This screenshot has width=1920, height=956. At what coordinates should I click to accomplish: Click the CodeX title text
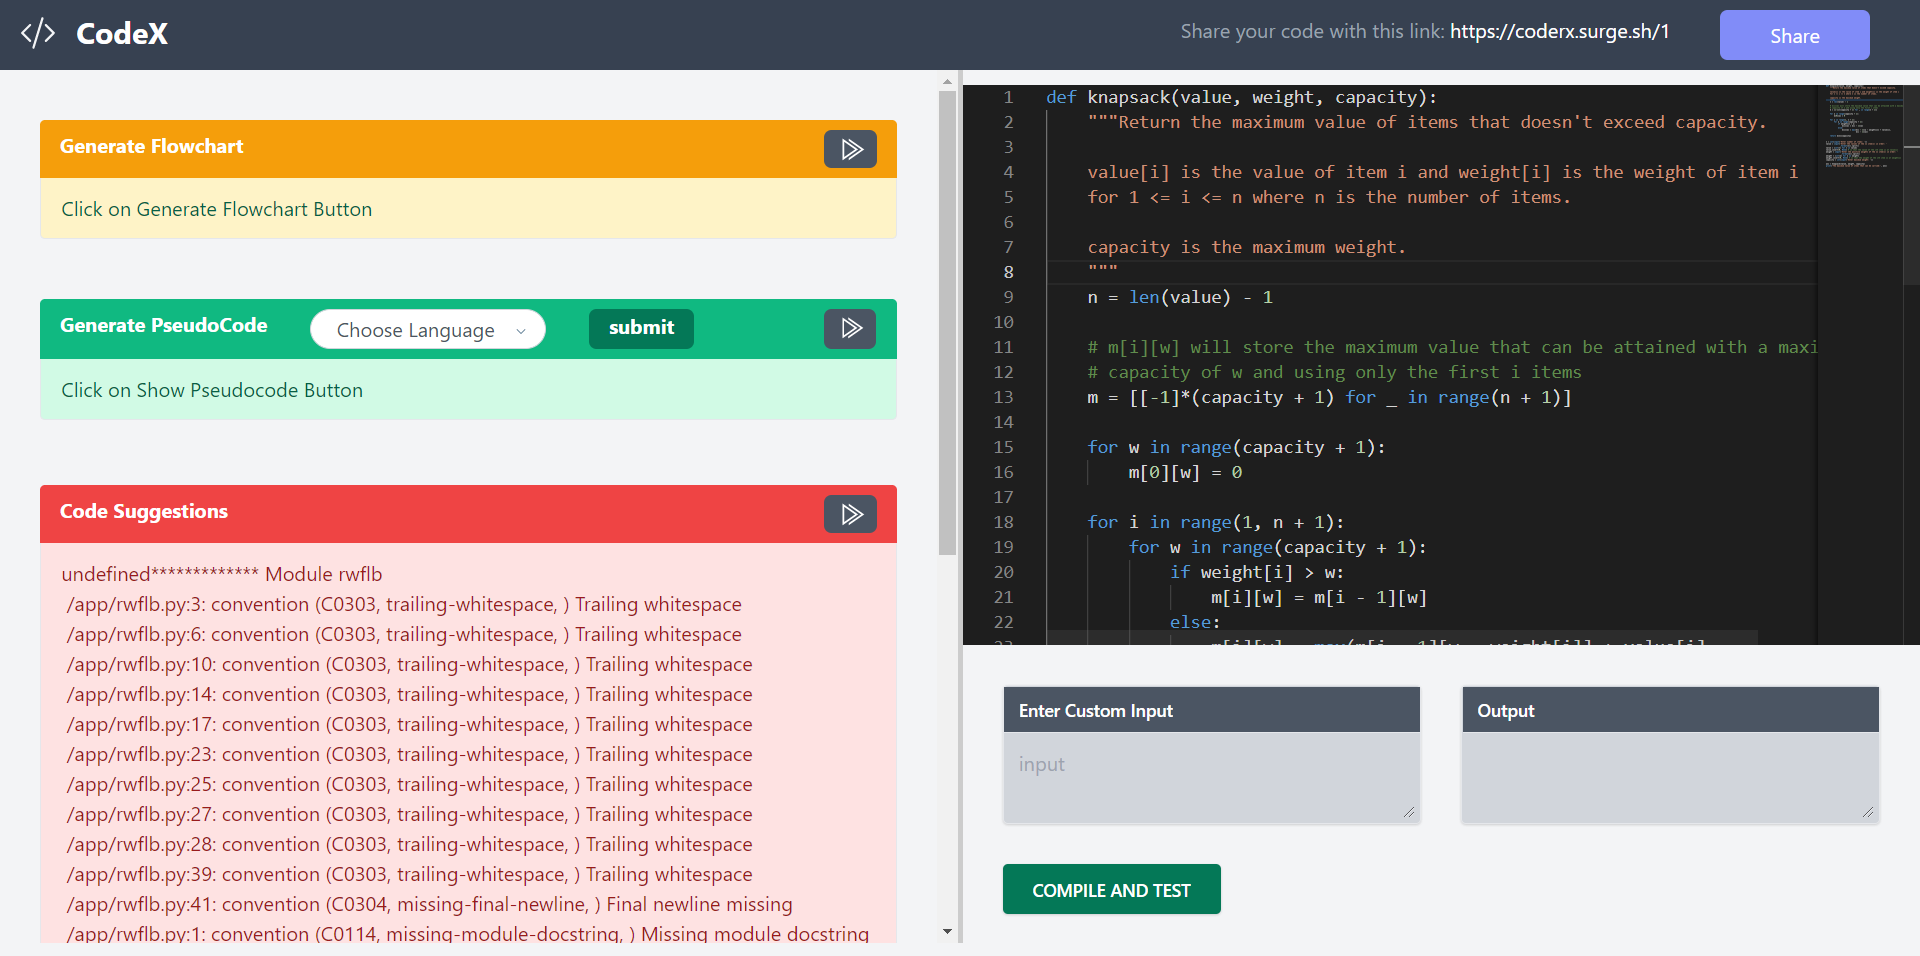coord(122,34)
